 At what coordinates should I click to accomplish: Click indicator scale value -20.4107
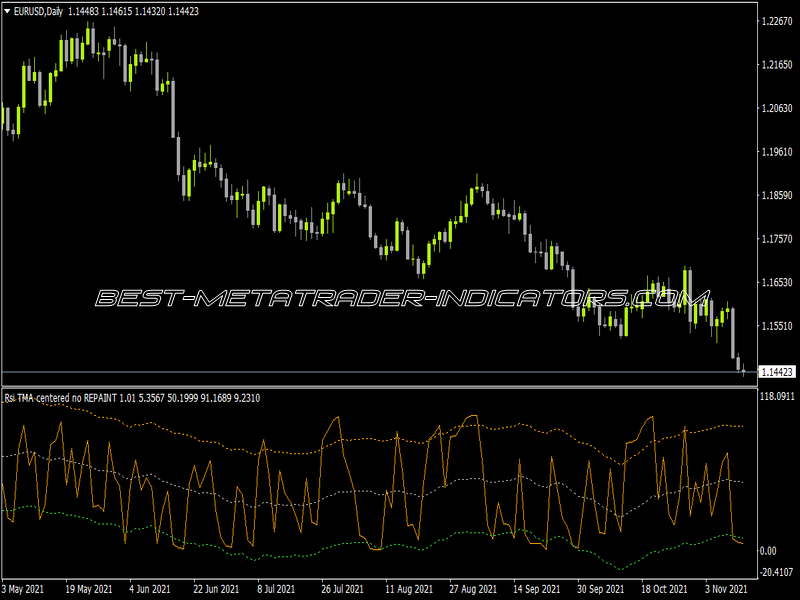[777, 572]
